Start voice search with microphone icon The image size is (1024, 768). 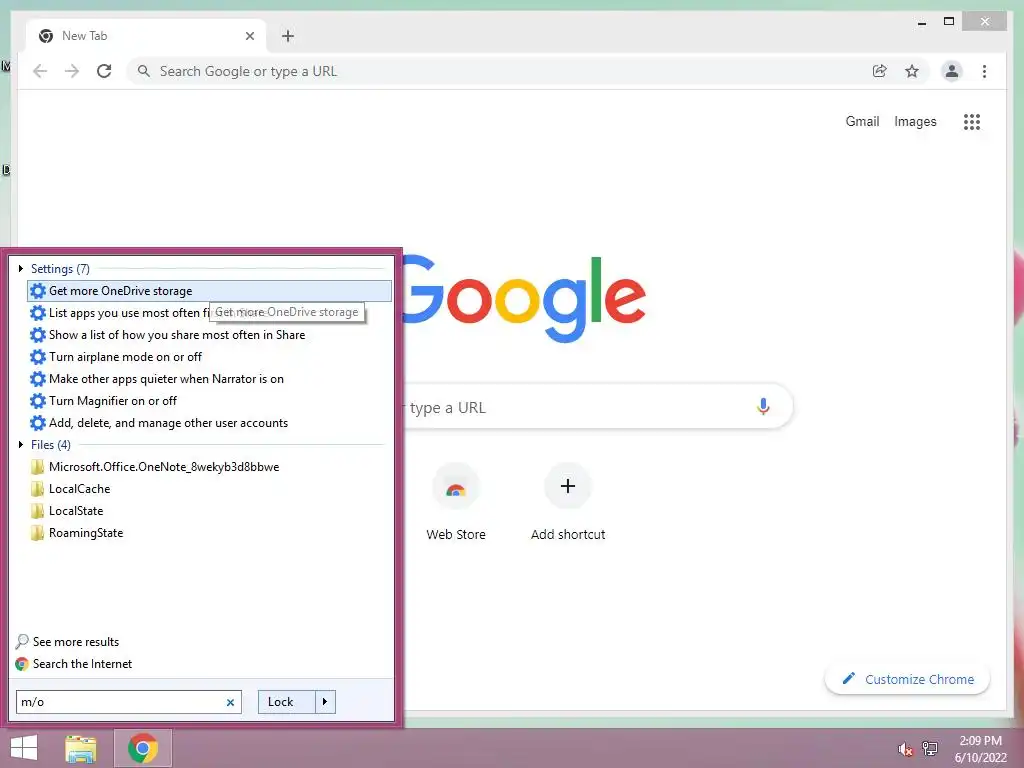(763, 407)
